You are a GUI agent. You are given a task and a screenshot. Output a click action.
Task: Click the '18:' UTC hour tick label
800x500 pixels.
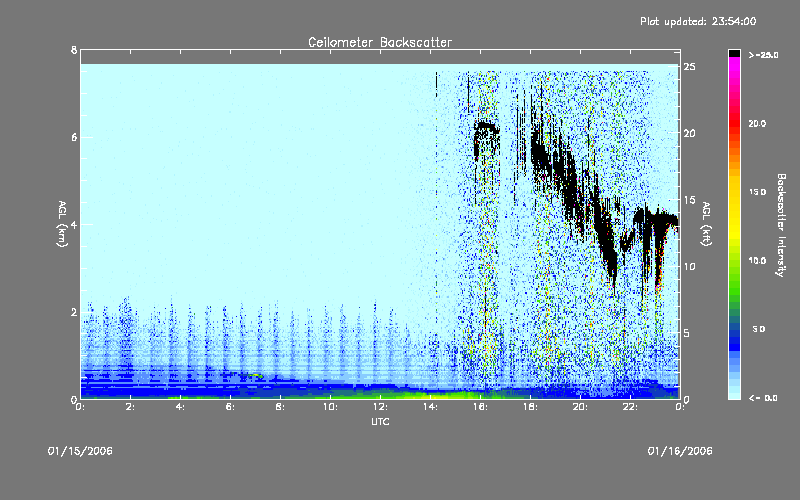pyautogui.click(x=530, y=407)
